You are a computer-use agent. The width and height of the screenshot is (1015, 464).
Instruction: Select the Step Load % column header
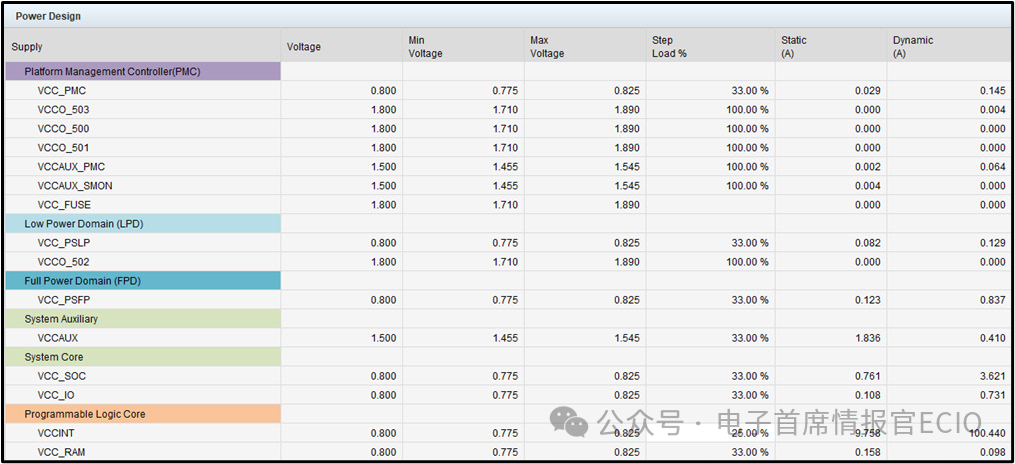(x=669, y=47)
